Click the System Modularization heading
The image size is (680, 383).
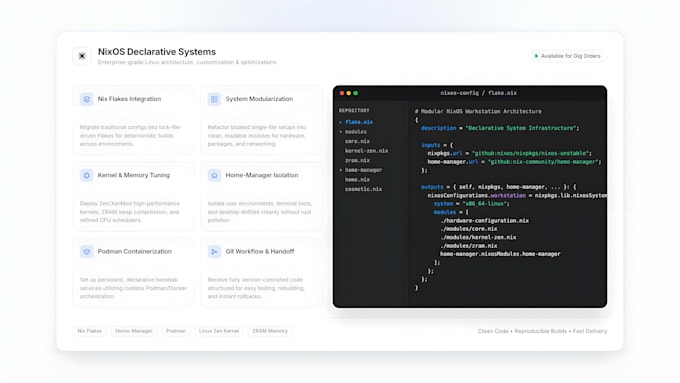[259, 99]
